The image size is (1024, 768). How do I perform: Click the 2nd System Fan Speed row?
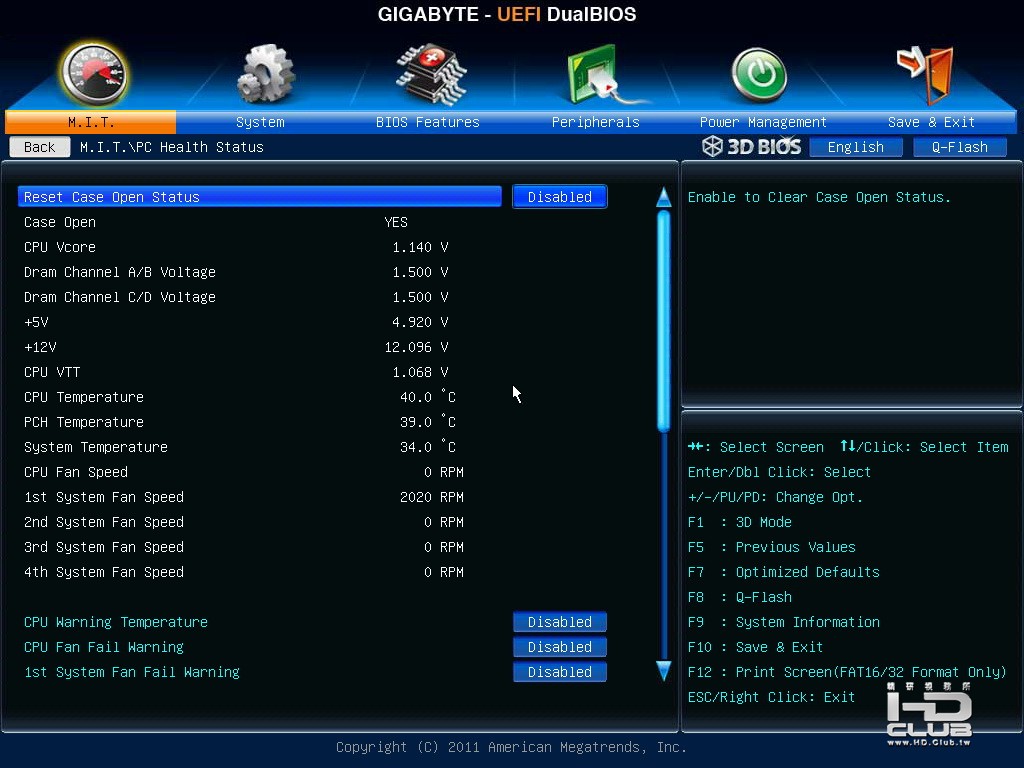pos(244,522)
